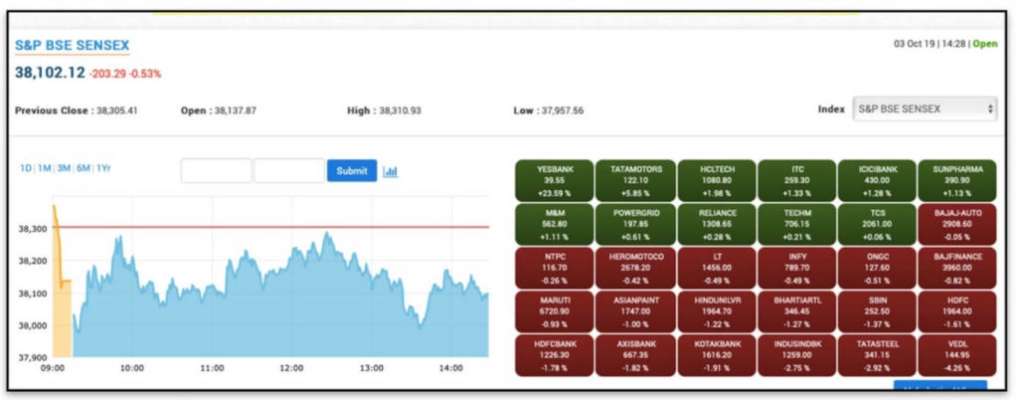Open the RELIANCE stock tile
The width and height of the screenshot is (1018, 400).
pos(717,224)
